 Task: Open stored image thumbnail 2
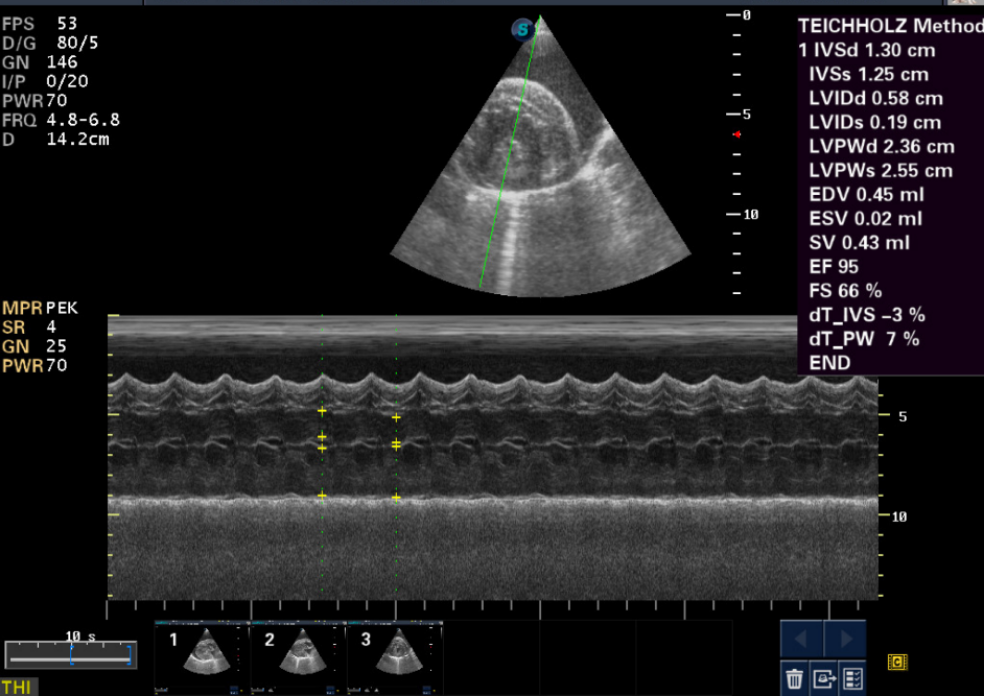(x=299, y=657)
